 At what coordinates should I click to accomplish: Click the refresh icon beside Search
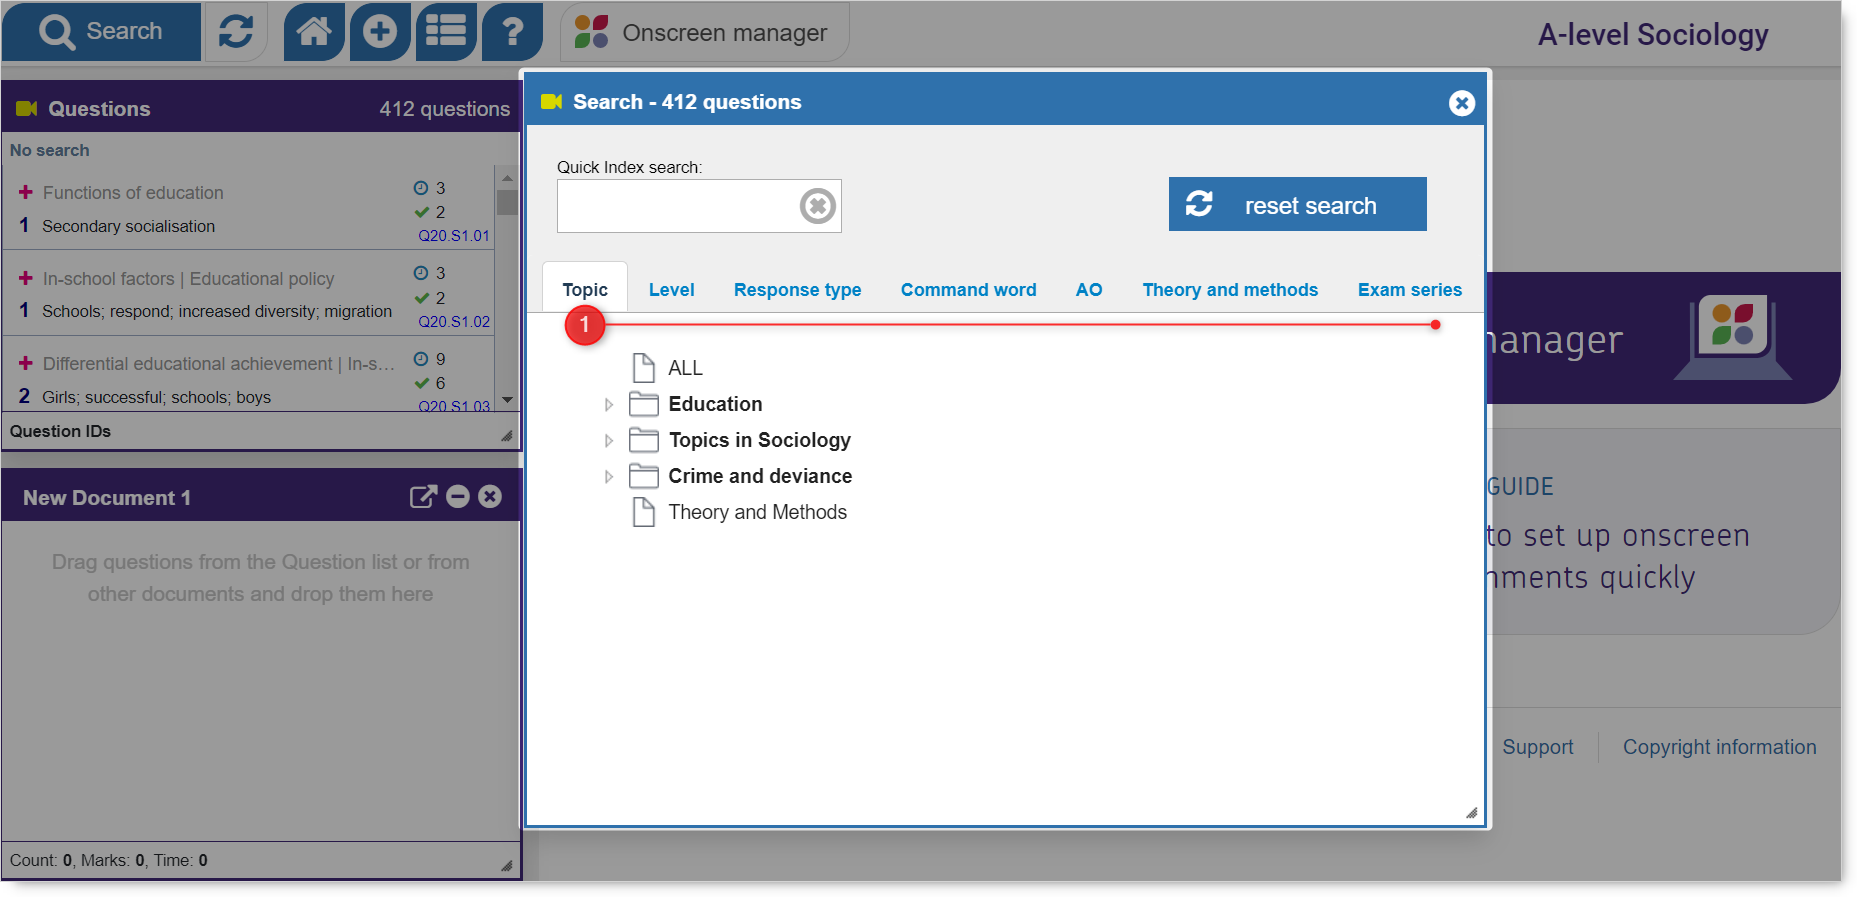(236, 32)
